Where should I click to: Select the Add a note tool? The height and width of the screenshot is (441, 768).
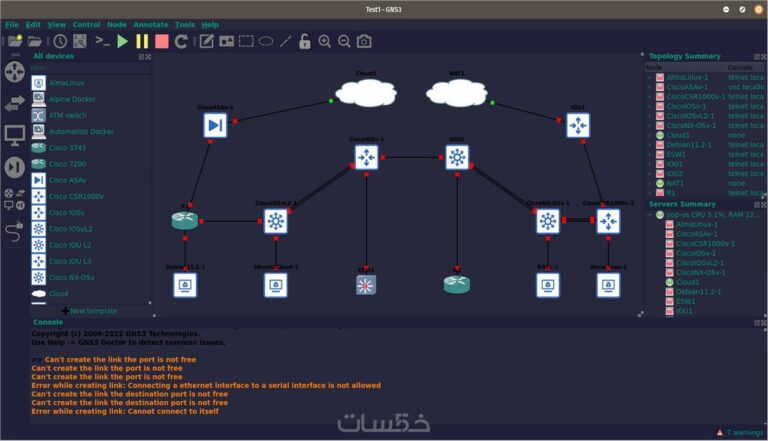tap(207, 41)
